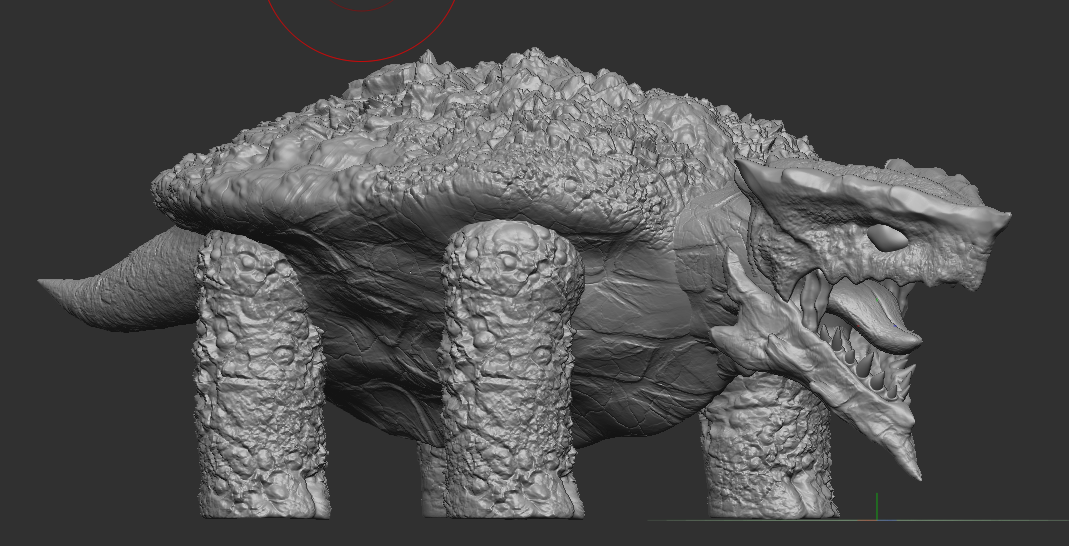Click the front-left bumpy leg of the creature
The image size is (1069, 546).
[259, 375]
